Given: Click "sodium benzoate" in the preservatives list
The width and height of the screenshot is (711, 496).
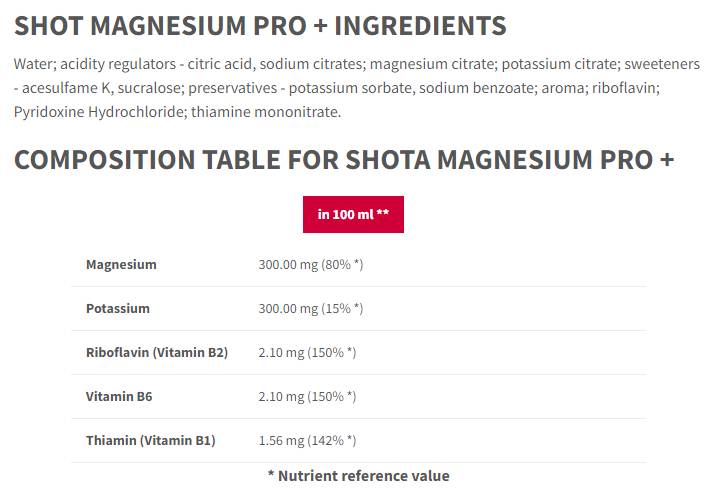Looking at the screenshot, I should pyautogui.click(x=472, y=88).
